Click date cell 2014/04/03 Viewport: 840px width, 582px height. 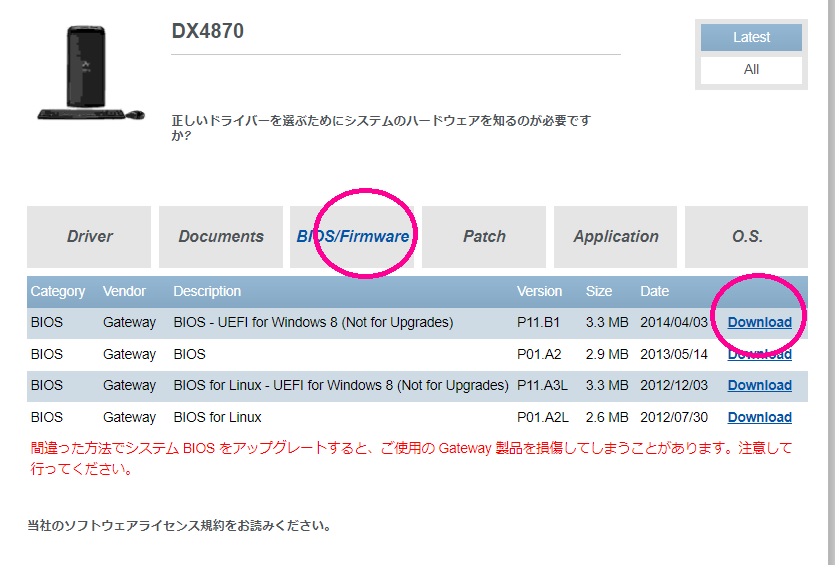pyautogui.click(x=674, y=322)
